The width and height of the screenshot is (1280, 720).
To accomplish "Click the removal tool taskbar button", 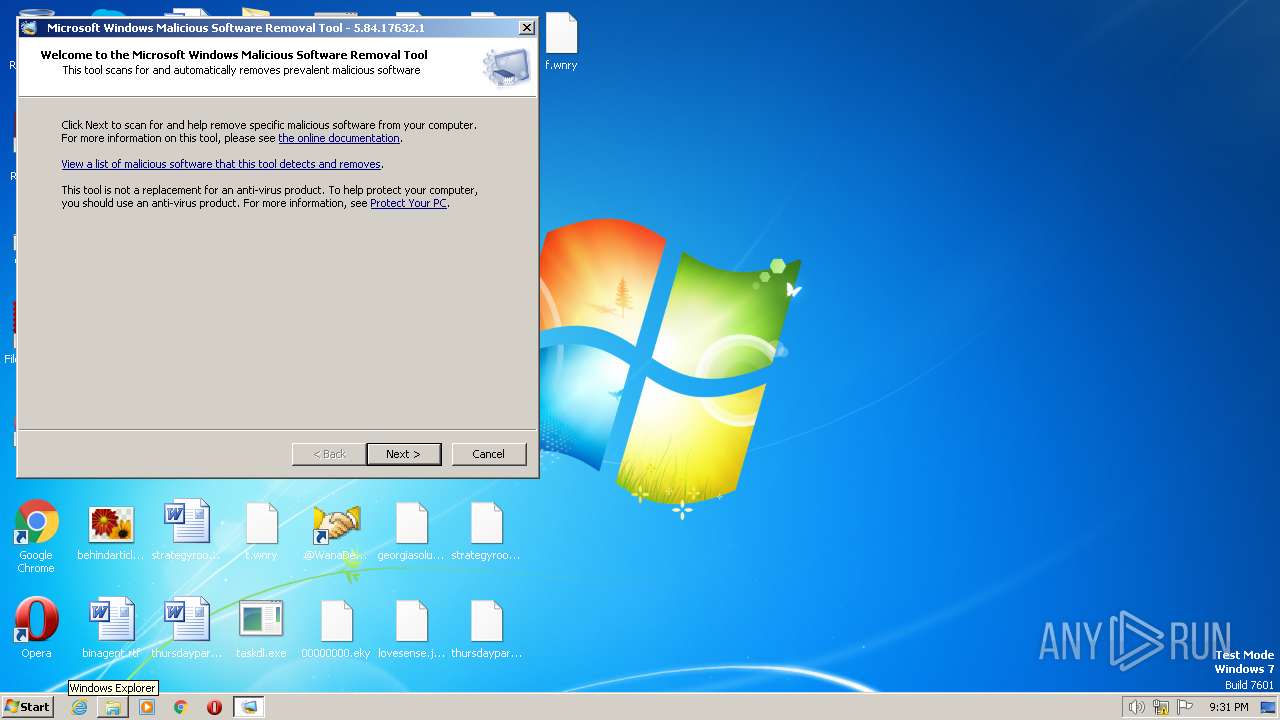I will click(x=249, y=707).
